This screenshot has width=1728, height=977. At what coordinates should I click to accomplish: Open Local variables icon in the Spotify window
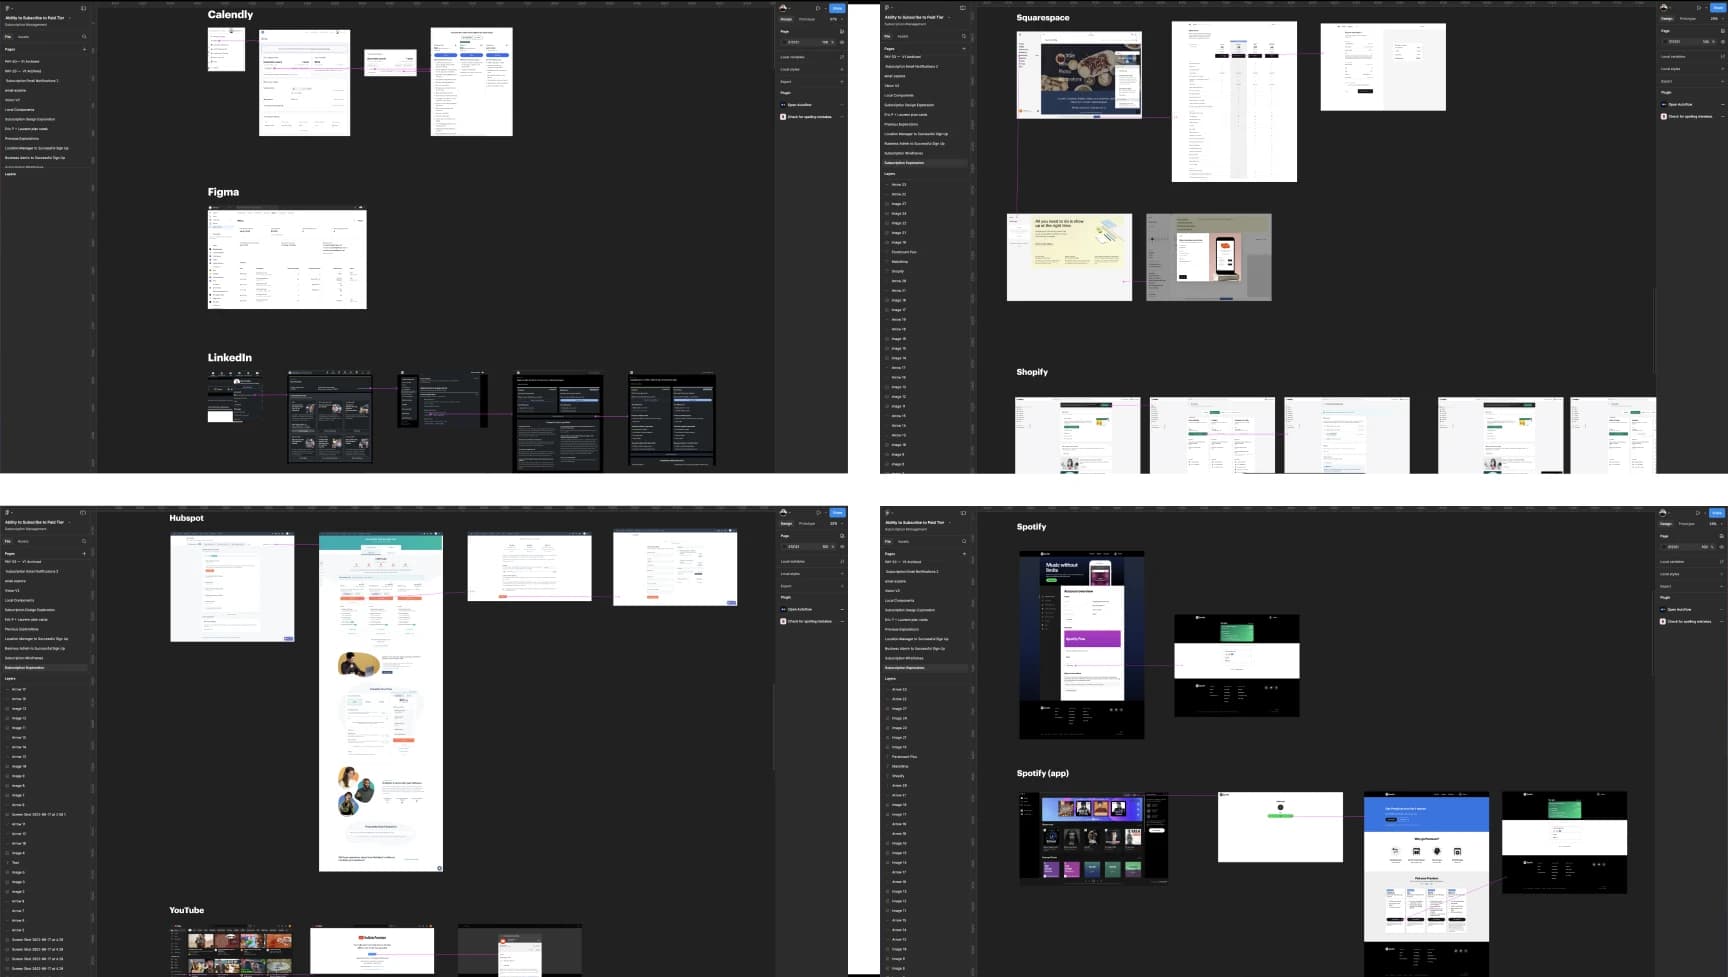(1722, 561)
